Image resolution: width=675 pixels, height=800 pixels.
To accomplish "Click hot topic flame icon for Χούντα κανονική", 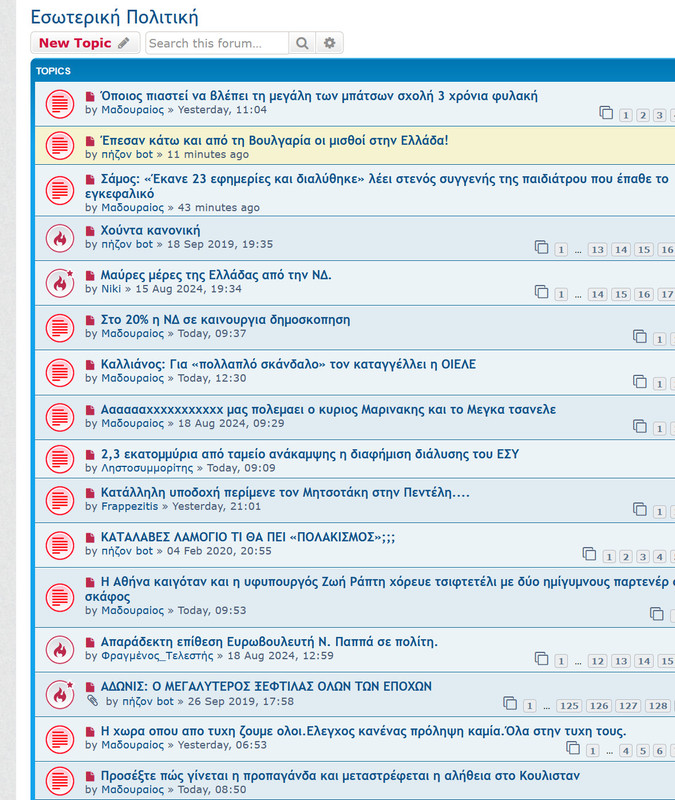I will pos(60,238).
